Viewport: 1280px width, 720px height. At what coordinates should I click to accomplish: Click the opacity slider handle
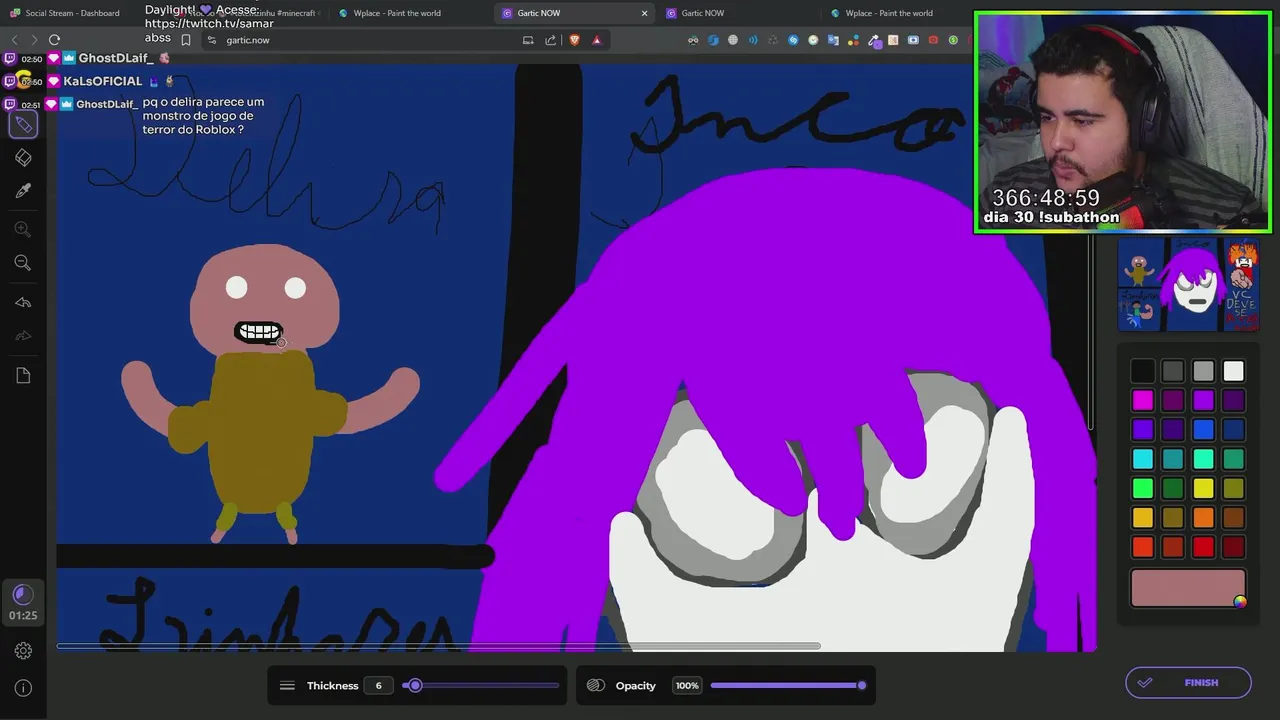861,686
